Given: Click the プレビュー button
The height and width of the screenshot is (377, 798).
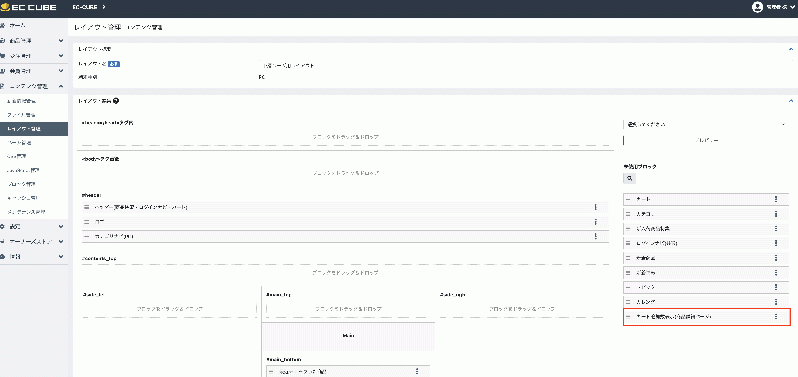Looking at the screenshot, I should 706,140.
